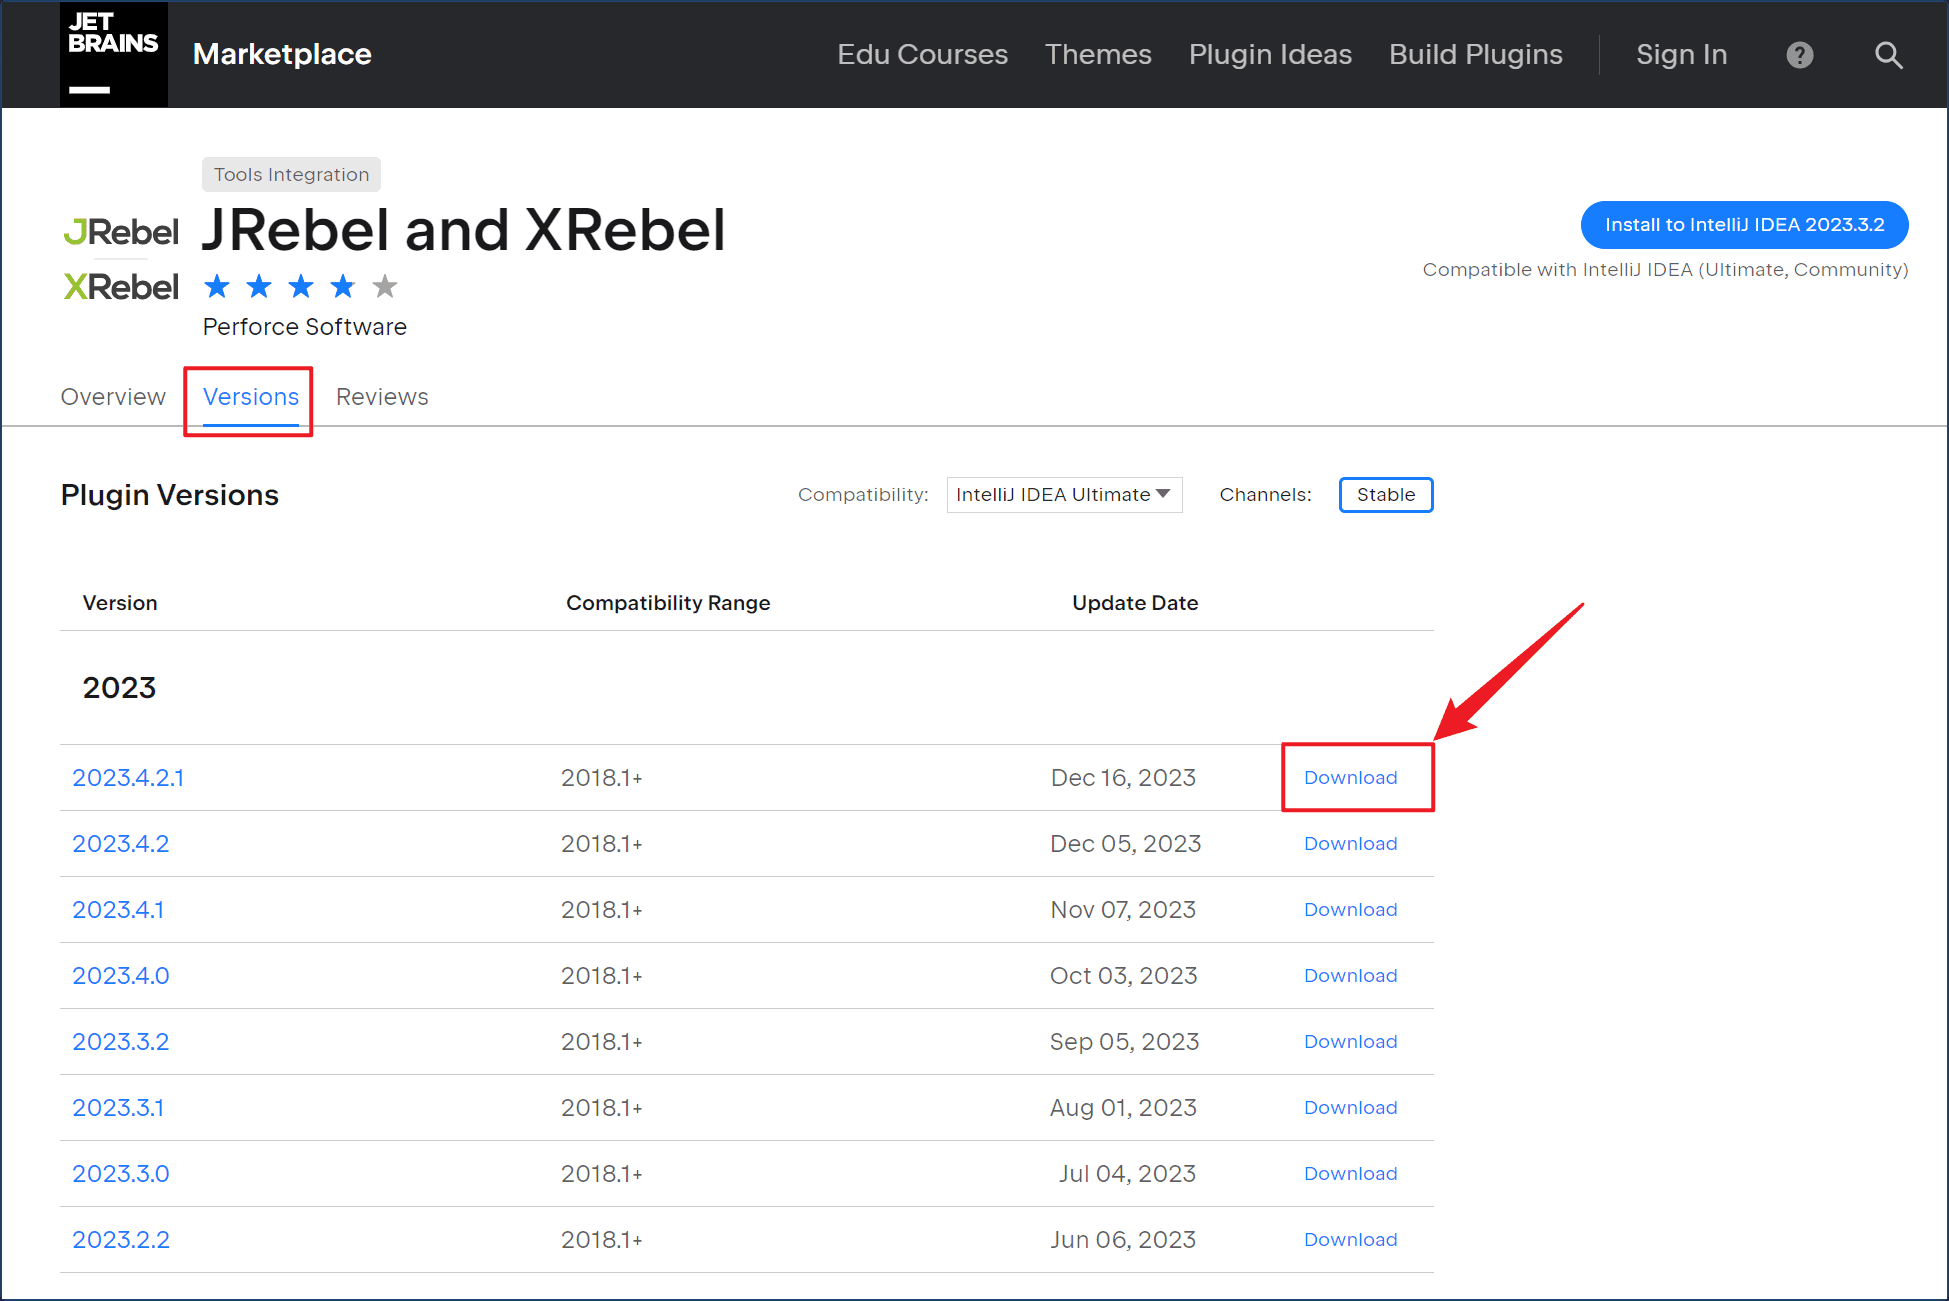Click the third blue rating star
This screenshot has height=1301, width=1949.
click(301, 287)
